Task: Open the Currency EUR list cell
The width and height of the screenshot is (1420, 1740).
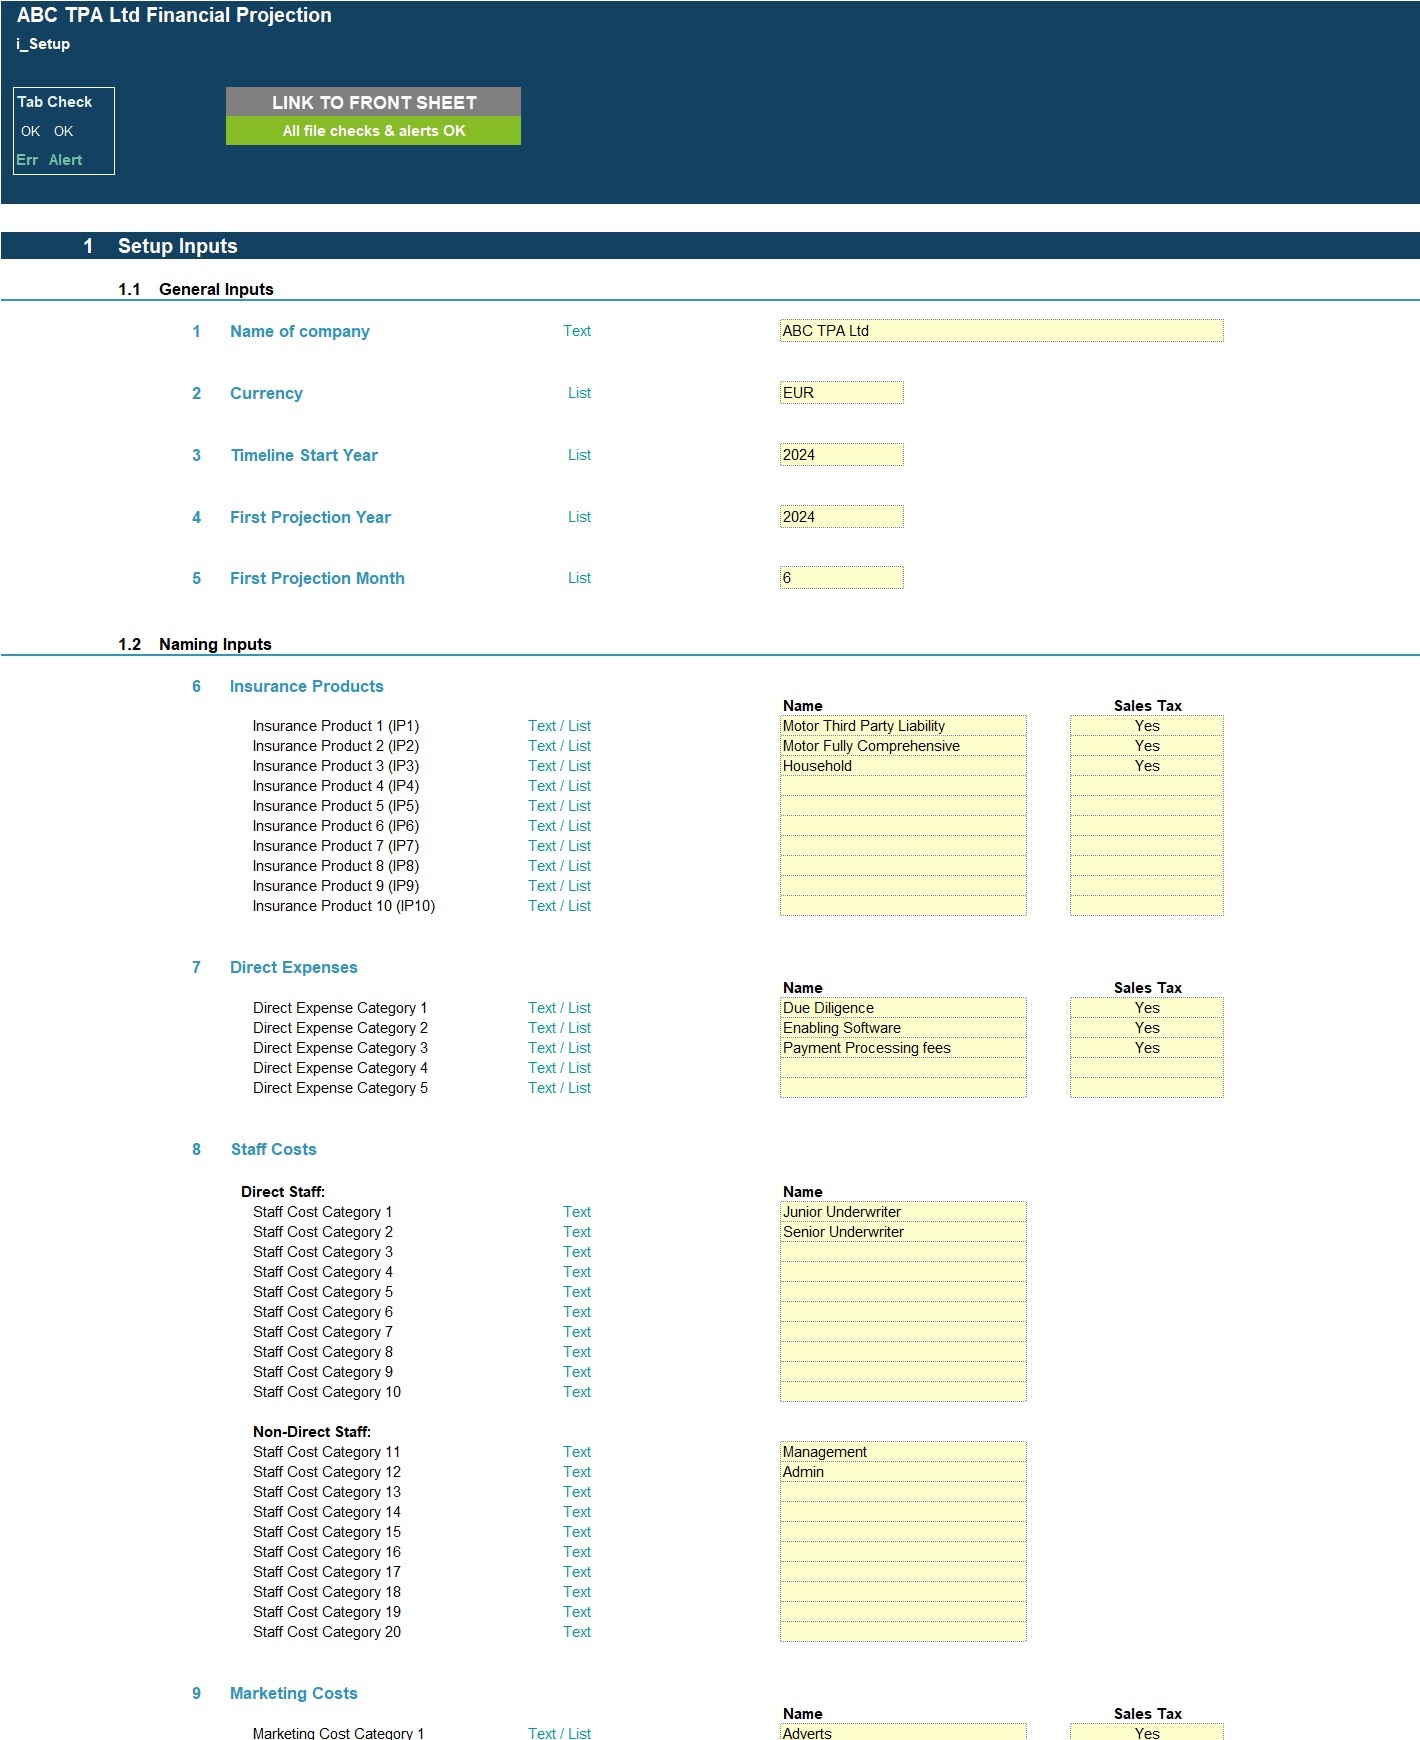Action: (x=841, y=393)
